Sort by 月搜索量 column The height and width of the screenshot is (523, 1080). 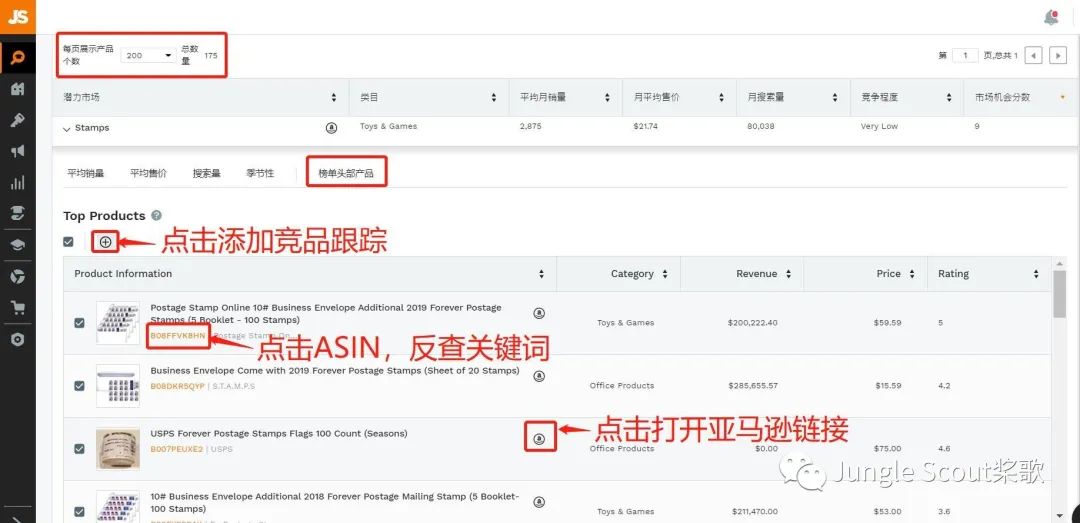click(835, 98)
